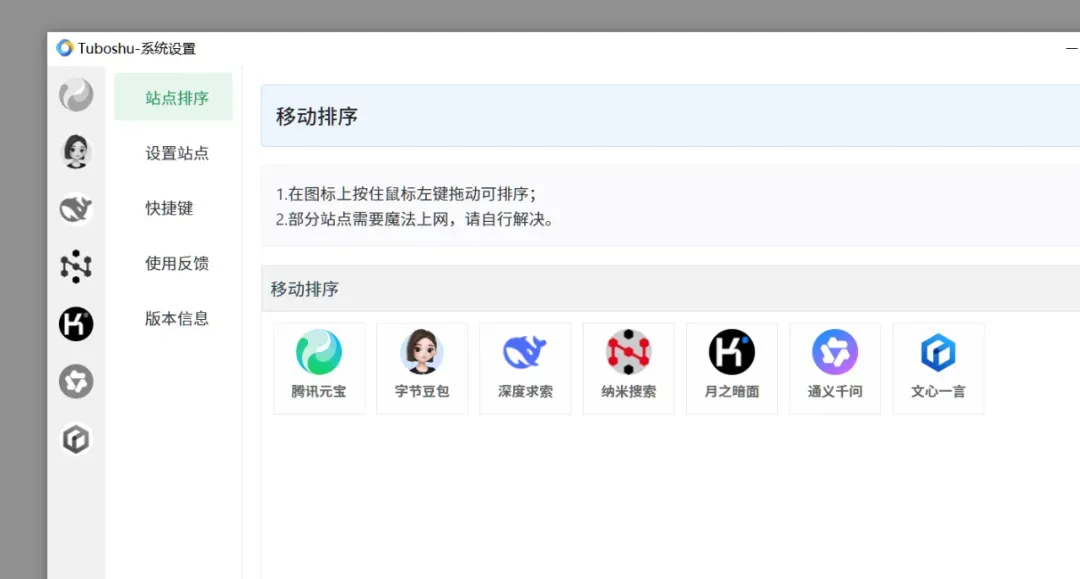Select the 纳米搜索 site tile
Screen dimensions: 1080x579
coord(629,368)
